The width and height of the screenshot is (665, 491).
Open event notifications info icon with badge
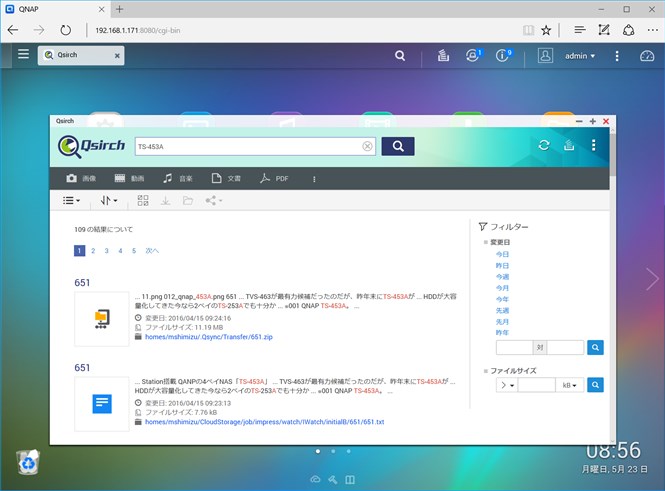point(503,55)
